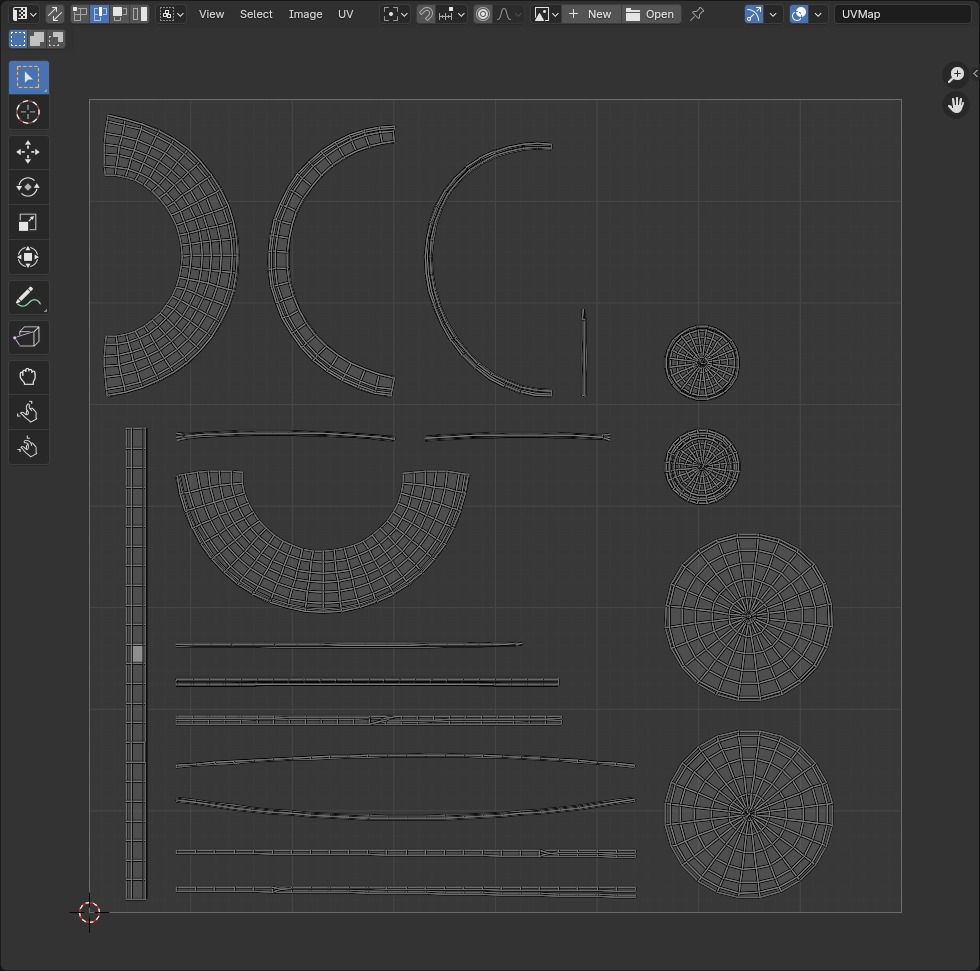Viewport: 980px width, 971px height.
Task: Select the Relax sculpt tool
Action: 28,412
